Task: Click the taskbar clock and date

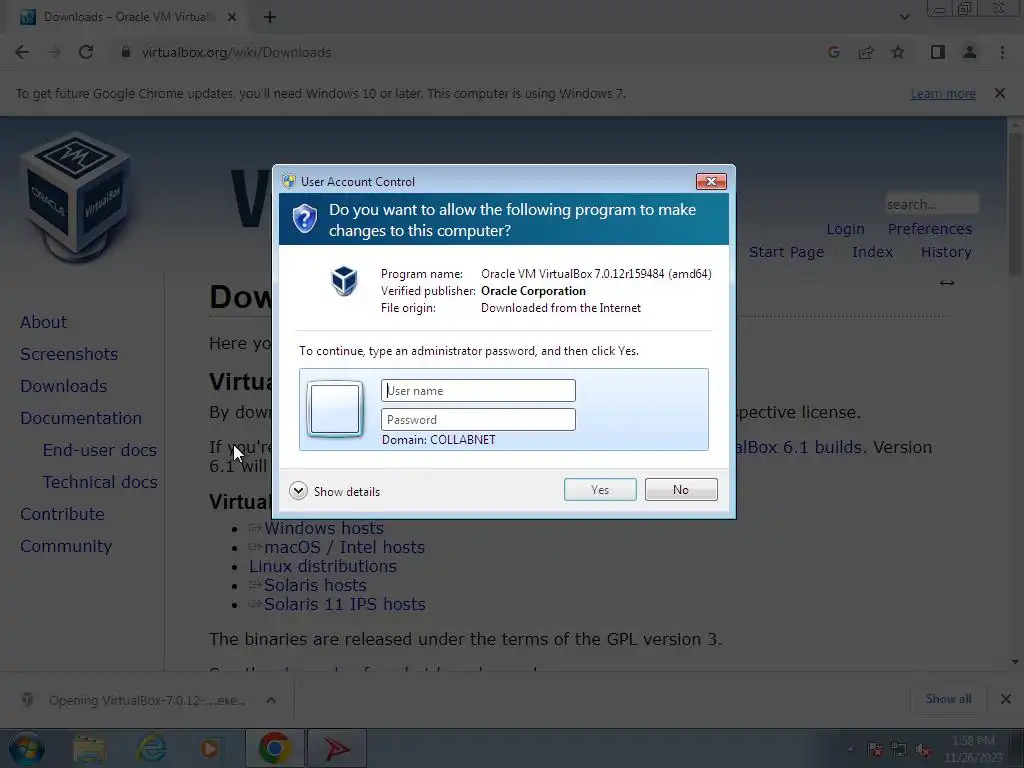Action: coord(973,749)
